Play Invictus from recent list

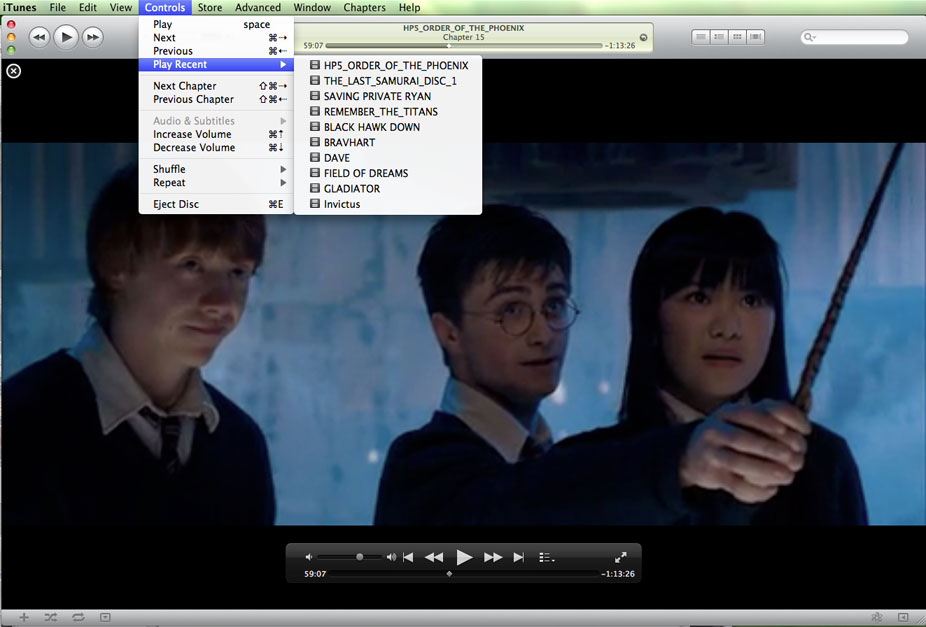tap(388, 204)
